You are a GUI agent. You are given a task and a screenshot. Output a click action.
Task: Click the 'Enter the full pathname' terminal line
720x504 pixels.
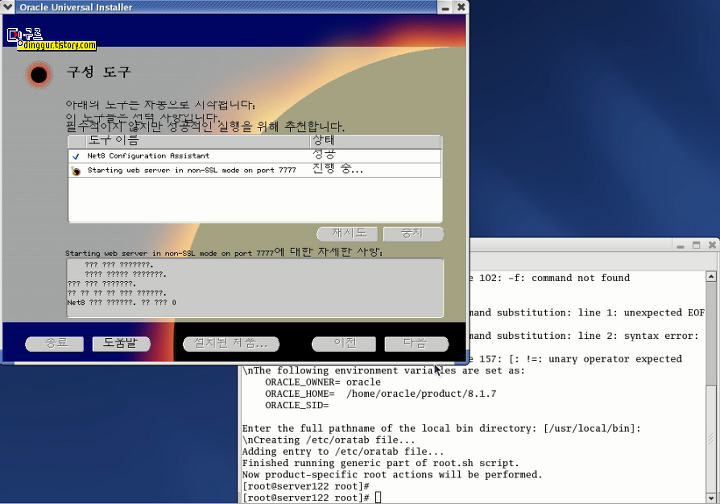(441, 429)
